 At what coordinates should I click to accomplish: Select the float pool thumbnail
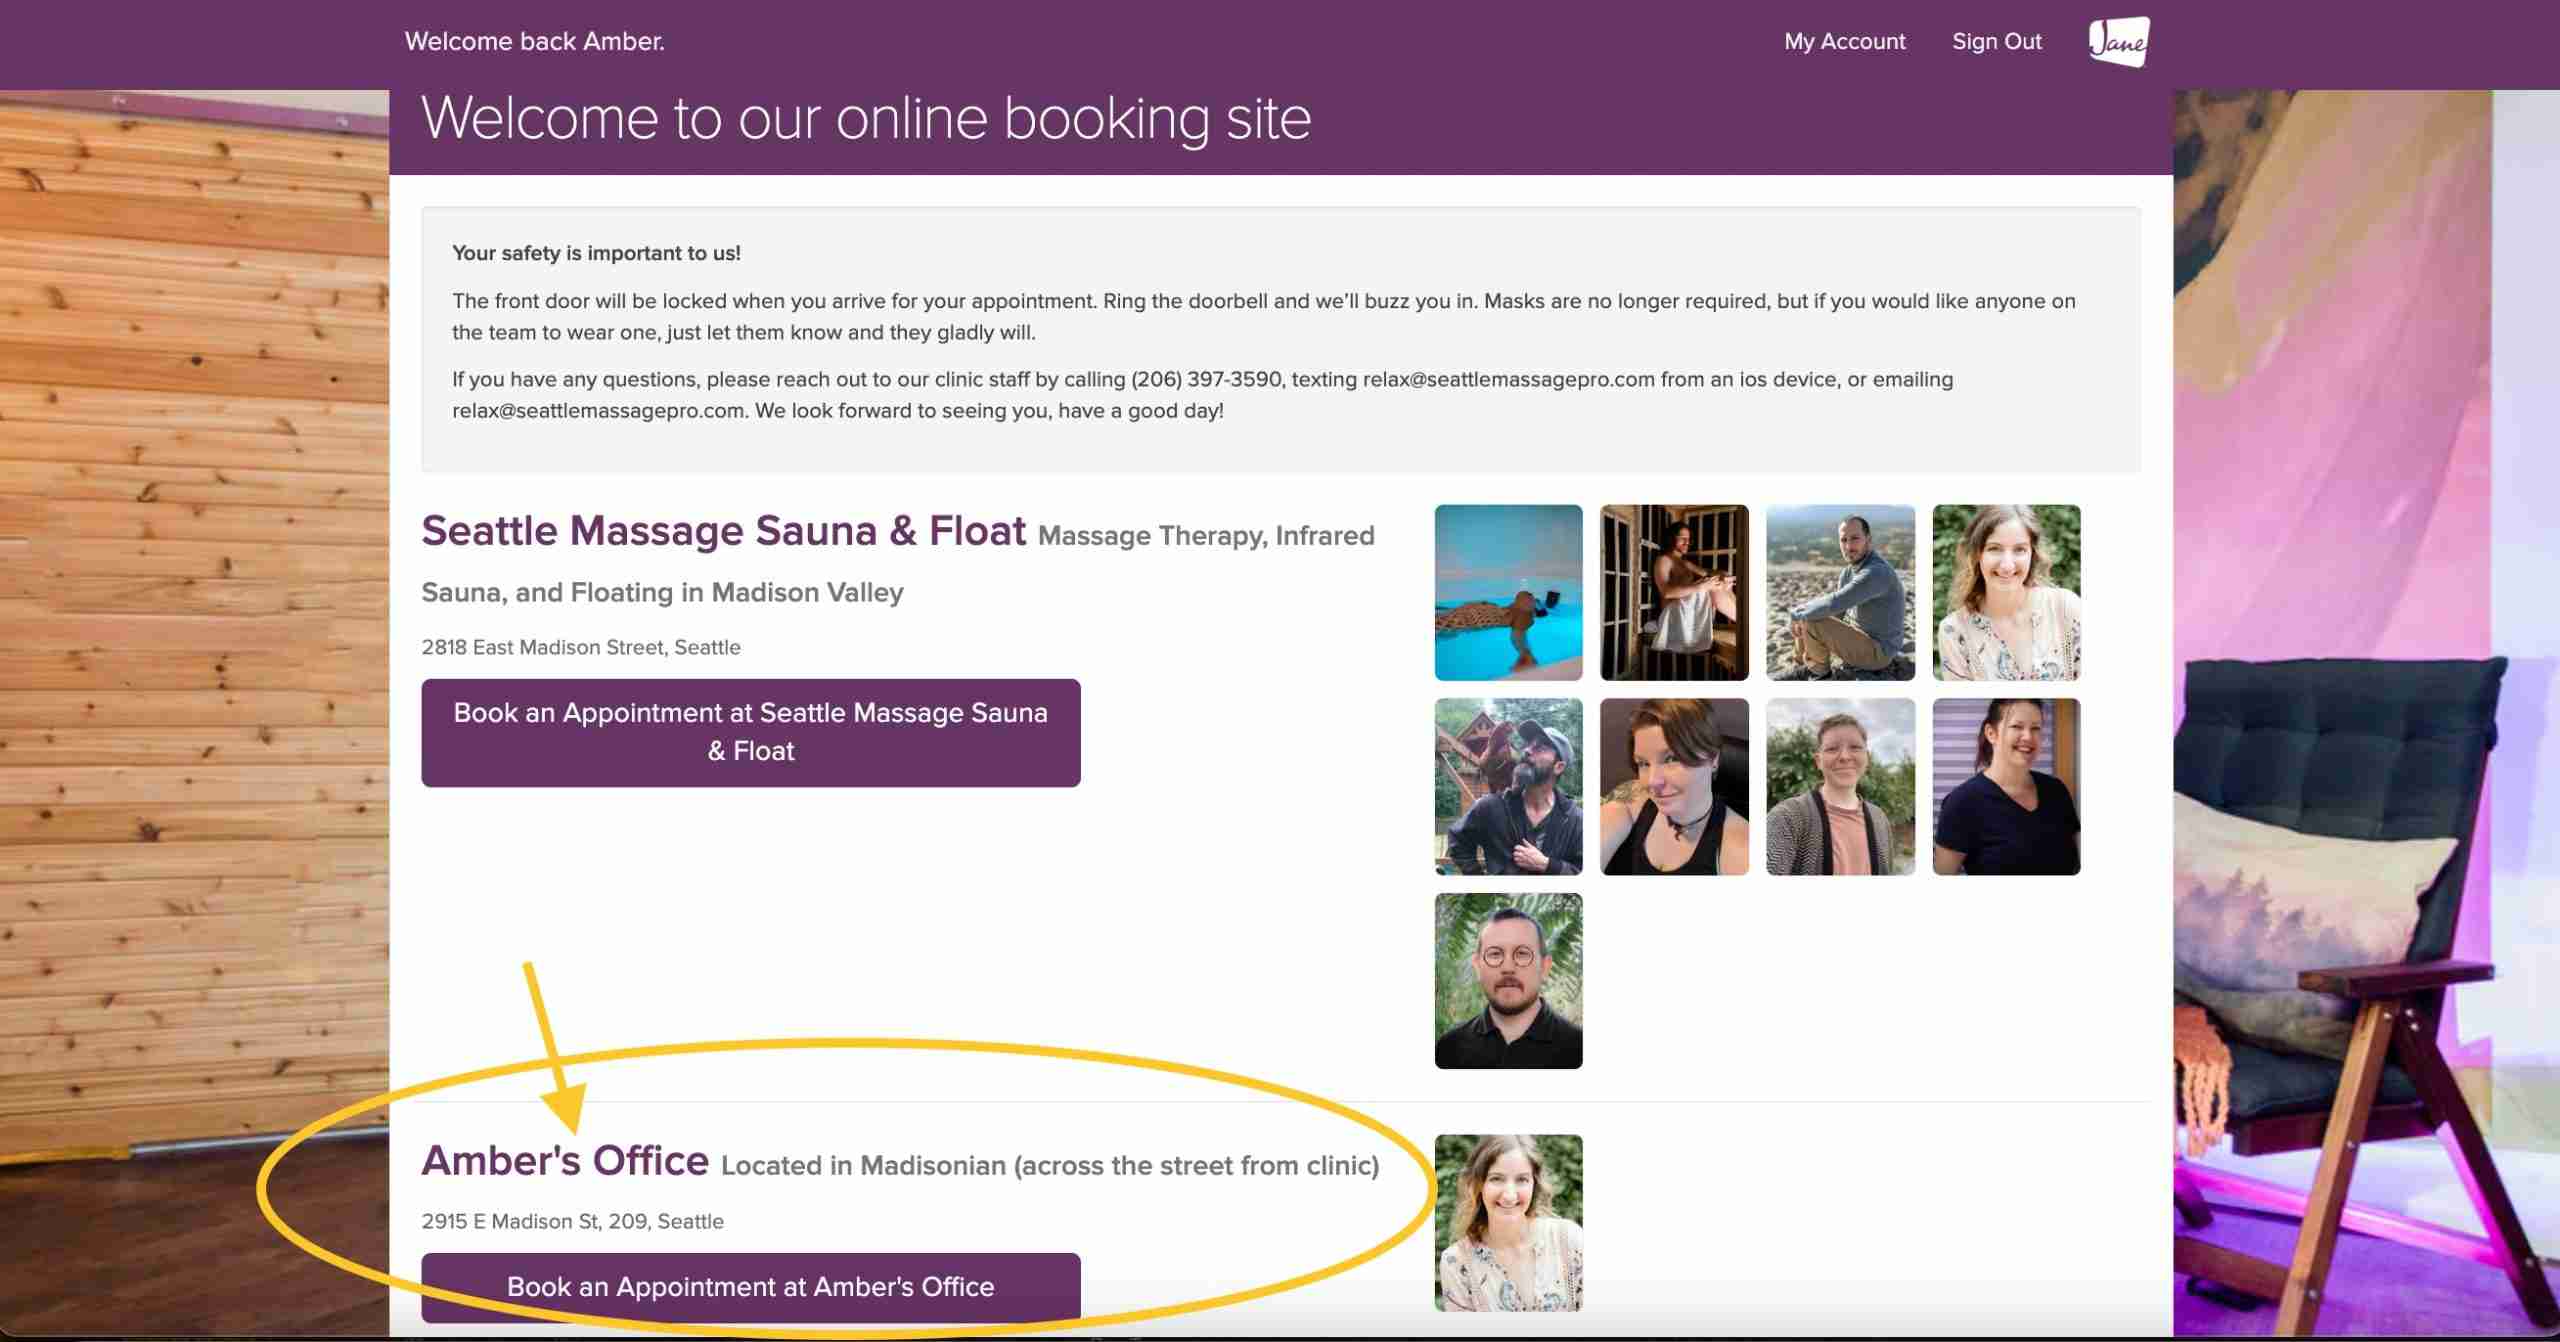[x=1509, y=593]
